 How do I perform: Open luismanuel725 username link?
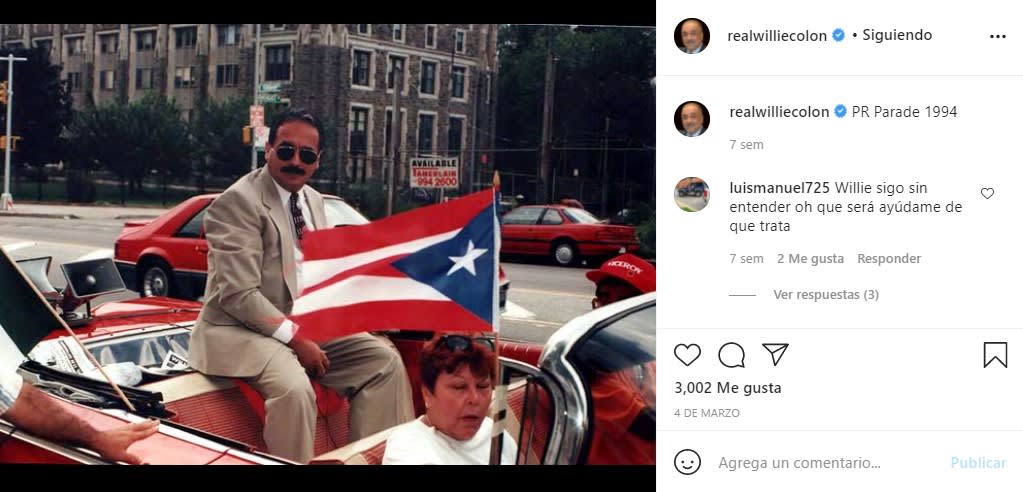tap(780, 188)
